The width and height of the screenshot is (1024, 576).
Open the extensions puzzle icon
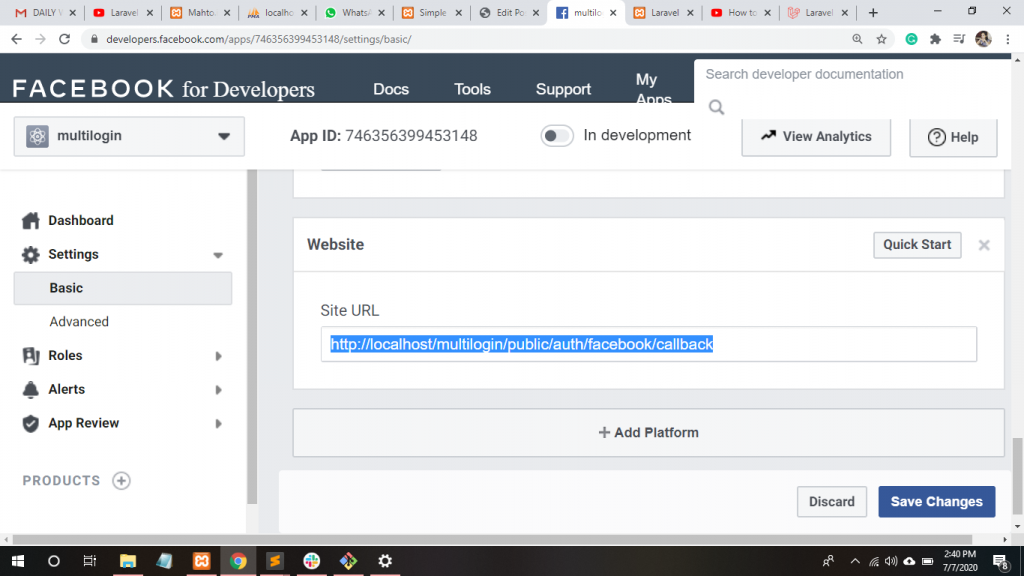pyautogui.click(x=935, y=39)
